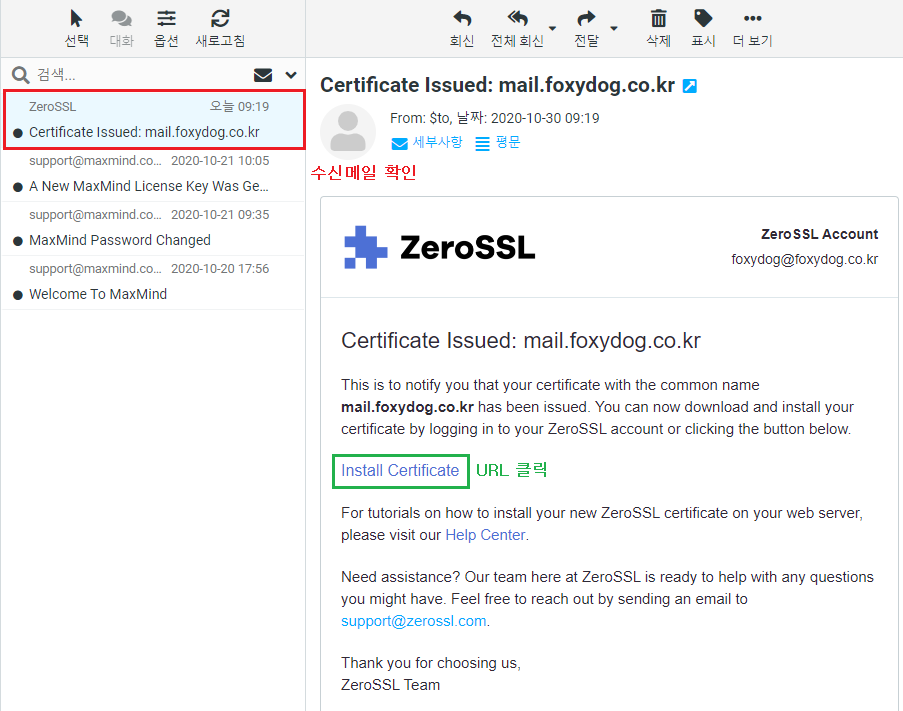Image resolution: width=903 pixels, height=711 pixels.
Task: Open the 표시 (Mark) tag icon
Action: coord(703,19)
